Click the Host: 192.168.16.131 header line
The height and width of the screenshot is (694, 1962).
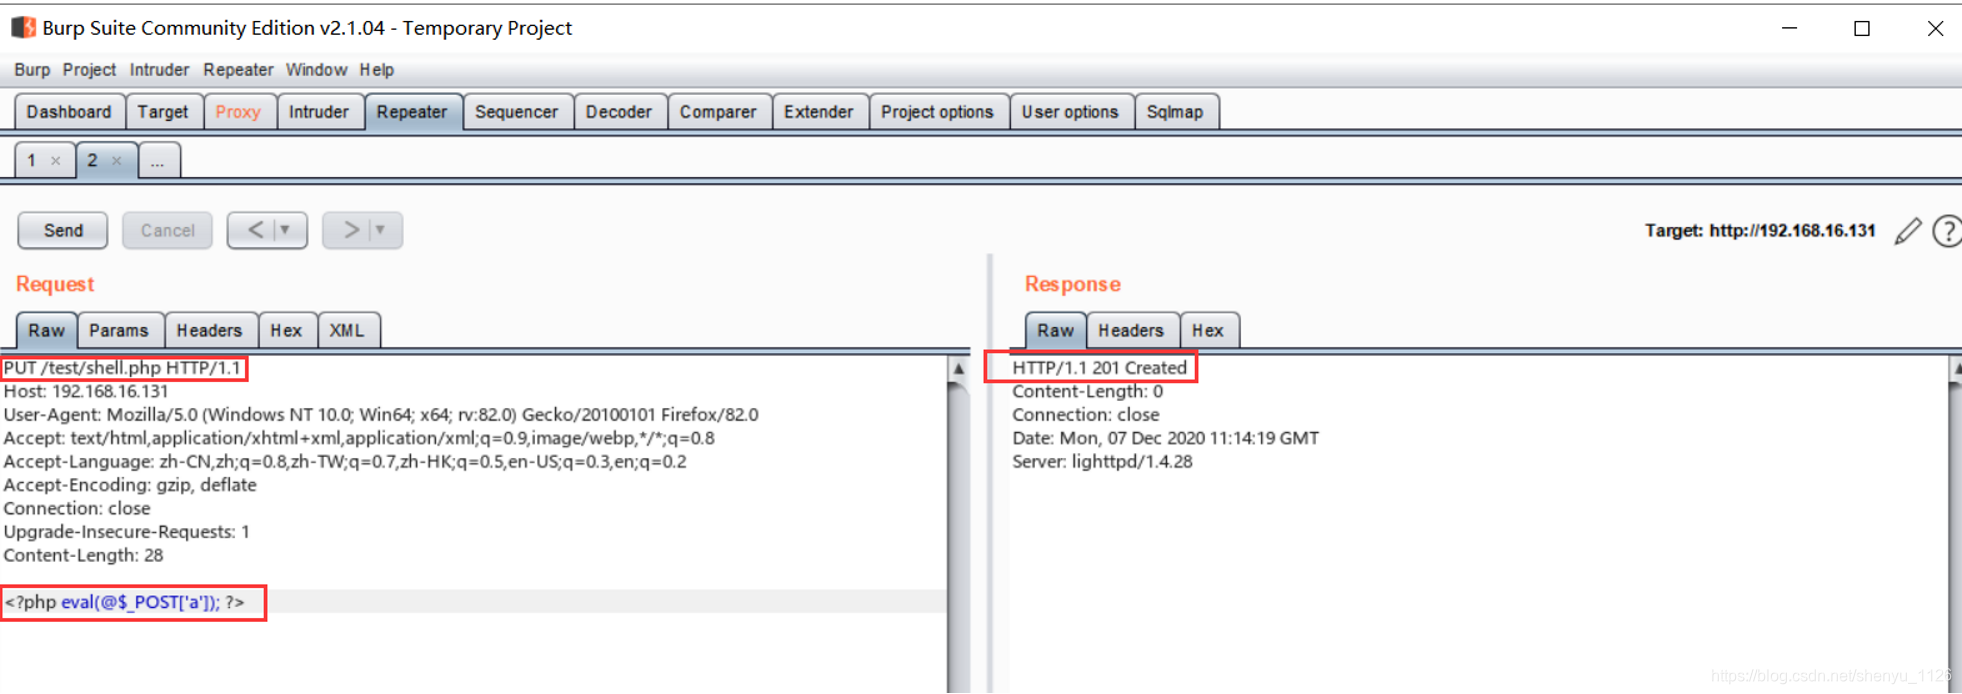point(86,392)
